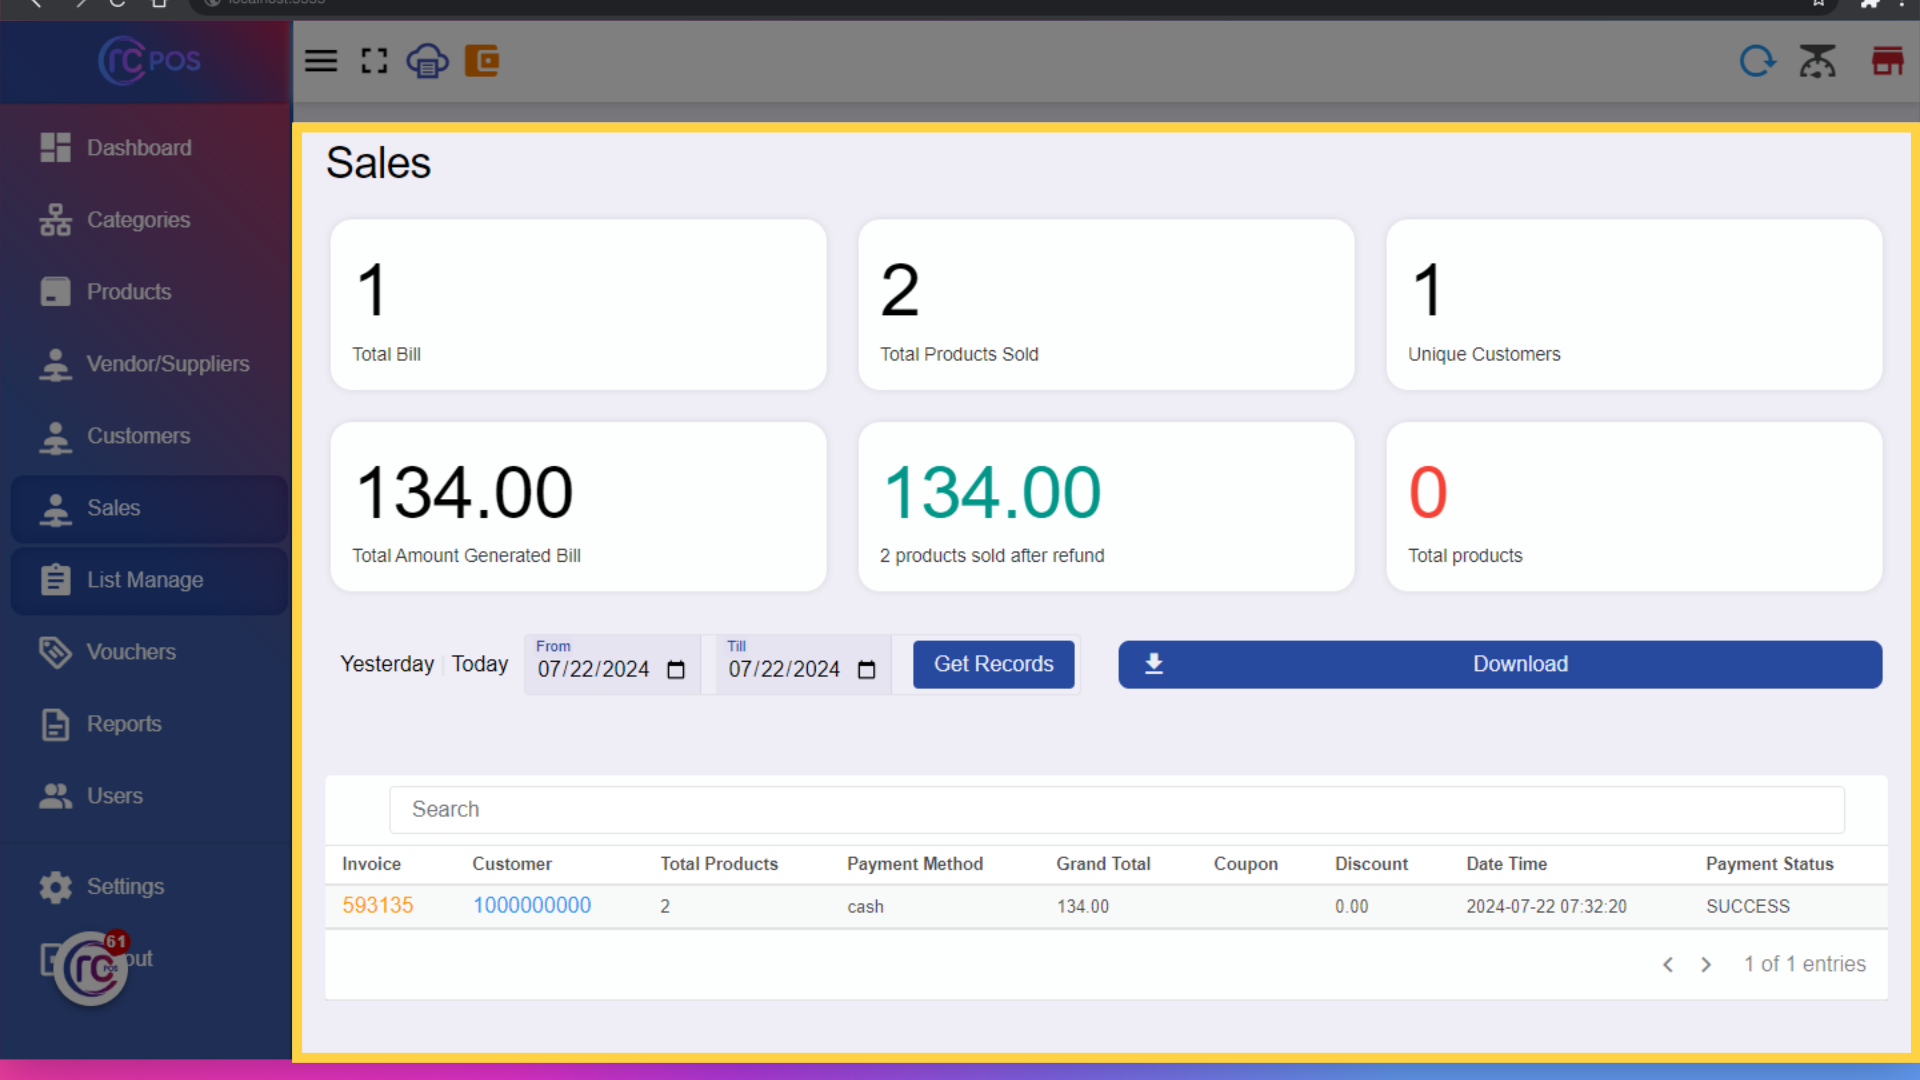Click the Grand Total column header
The height and width of the screenshot is (1080, 1920).
click(x=1103, y=864)
